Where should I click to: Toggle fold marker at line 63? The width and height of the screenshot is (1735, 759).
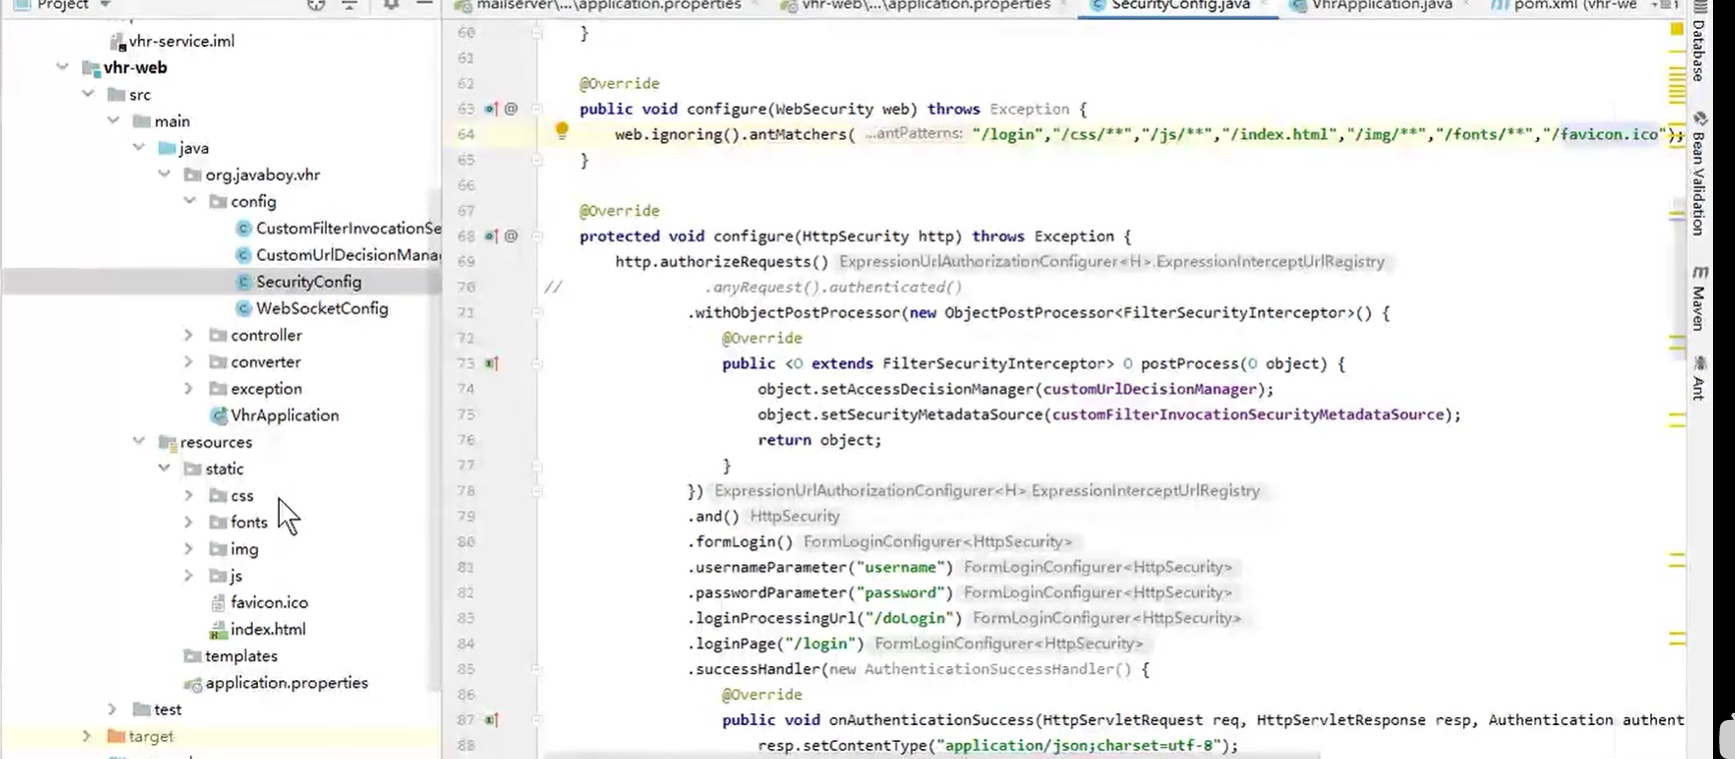tap(537, 108)
